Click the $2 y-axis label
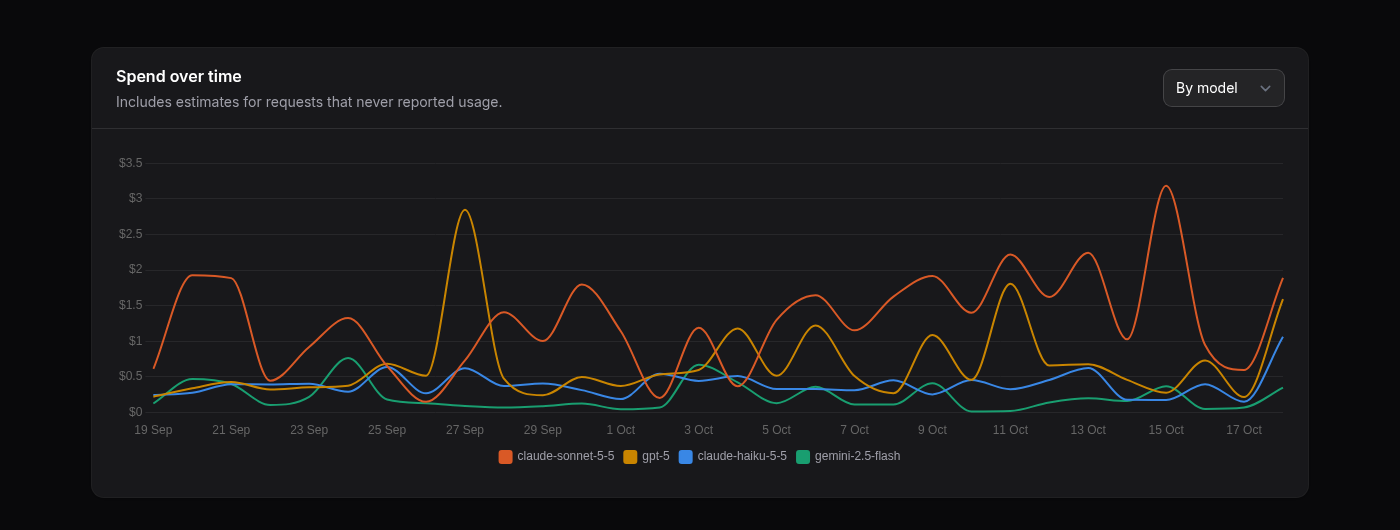Screen dimensions: 1400x530 coord(135,269)
